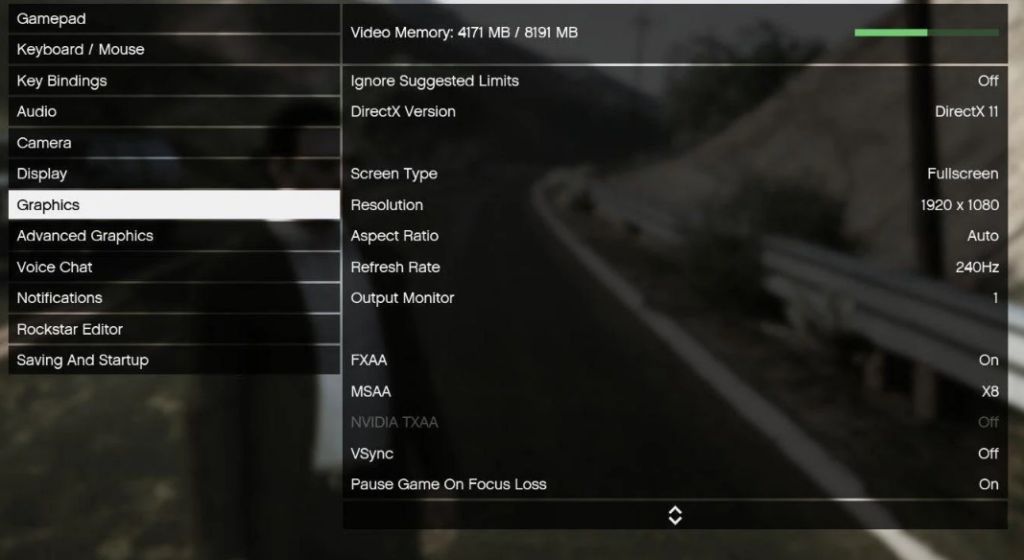Toggle Ignore Suggested Limits Off value
This screenshot has height=560, width=1024.
[x=988, y=81]
